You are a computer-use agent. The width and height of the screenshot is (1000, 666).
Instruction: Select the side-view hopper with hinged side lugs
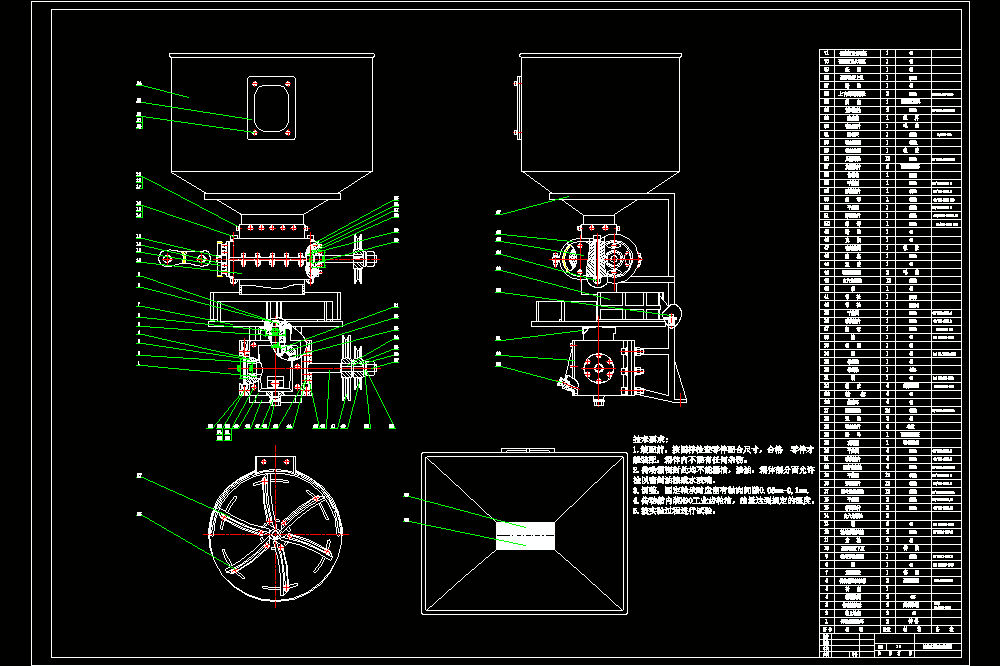coord(599,125)
